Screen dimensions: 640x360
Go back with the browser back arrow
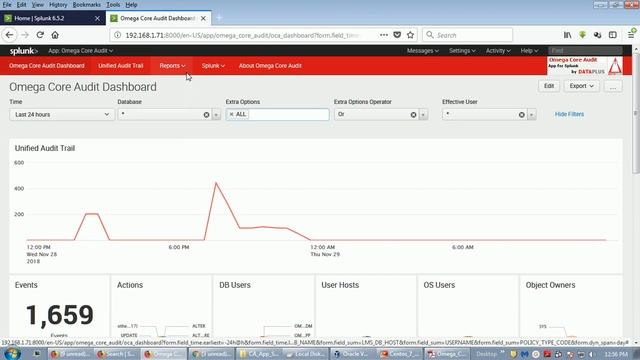click(x=9, y=35)
